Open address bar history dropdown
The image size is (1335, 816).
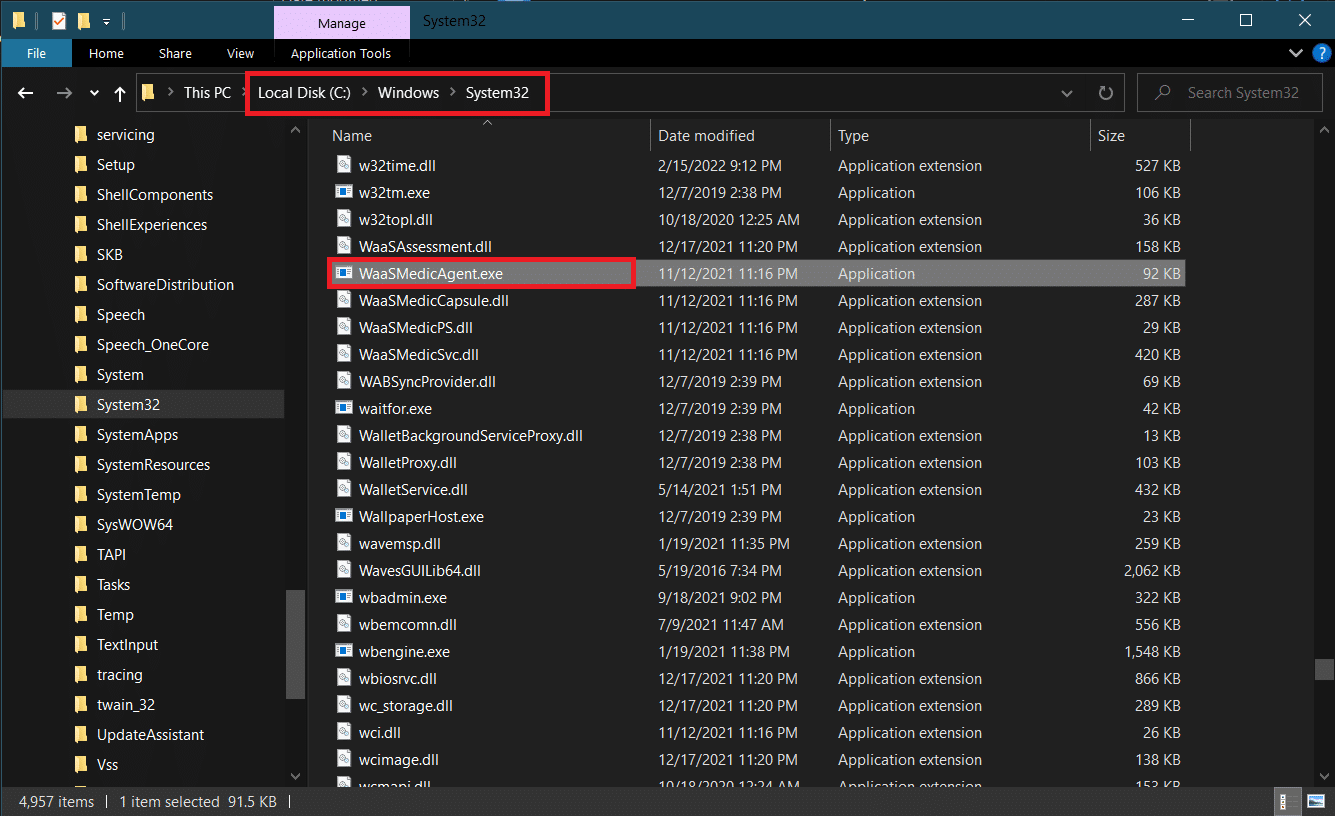click(1068, 93)
